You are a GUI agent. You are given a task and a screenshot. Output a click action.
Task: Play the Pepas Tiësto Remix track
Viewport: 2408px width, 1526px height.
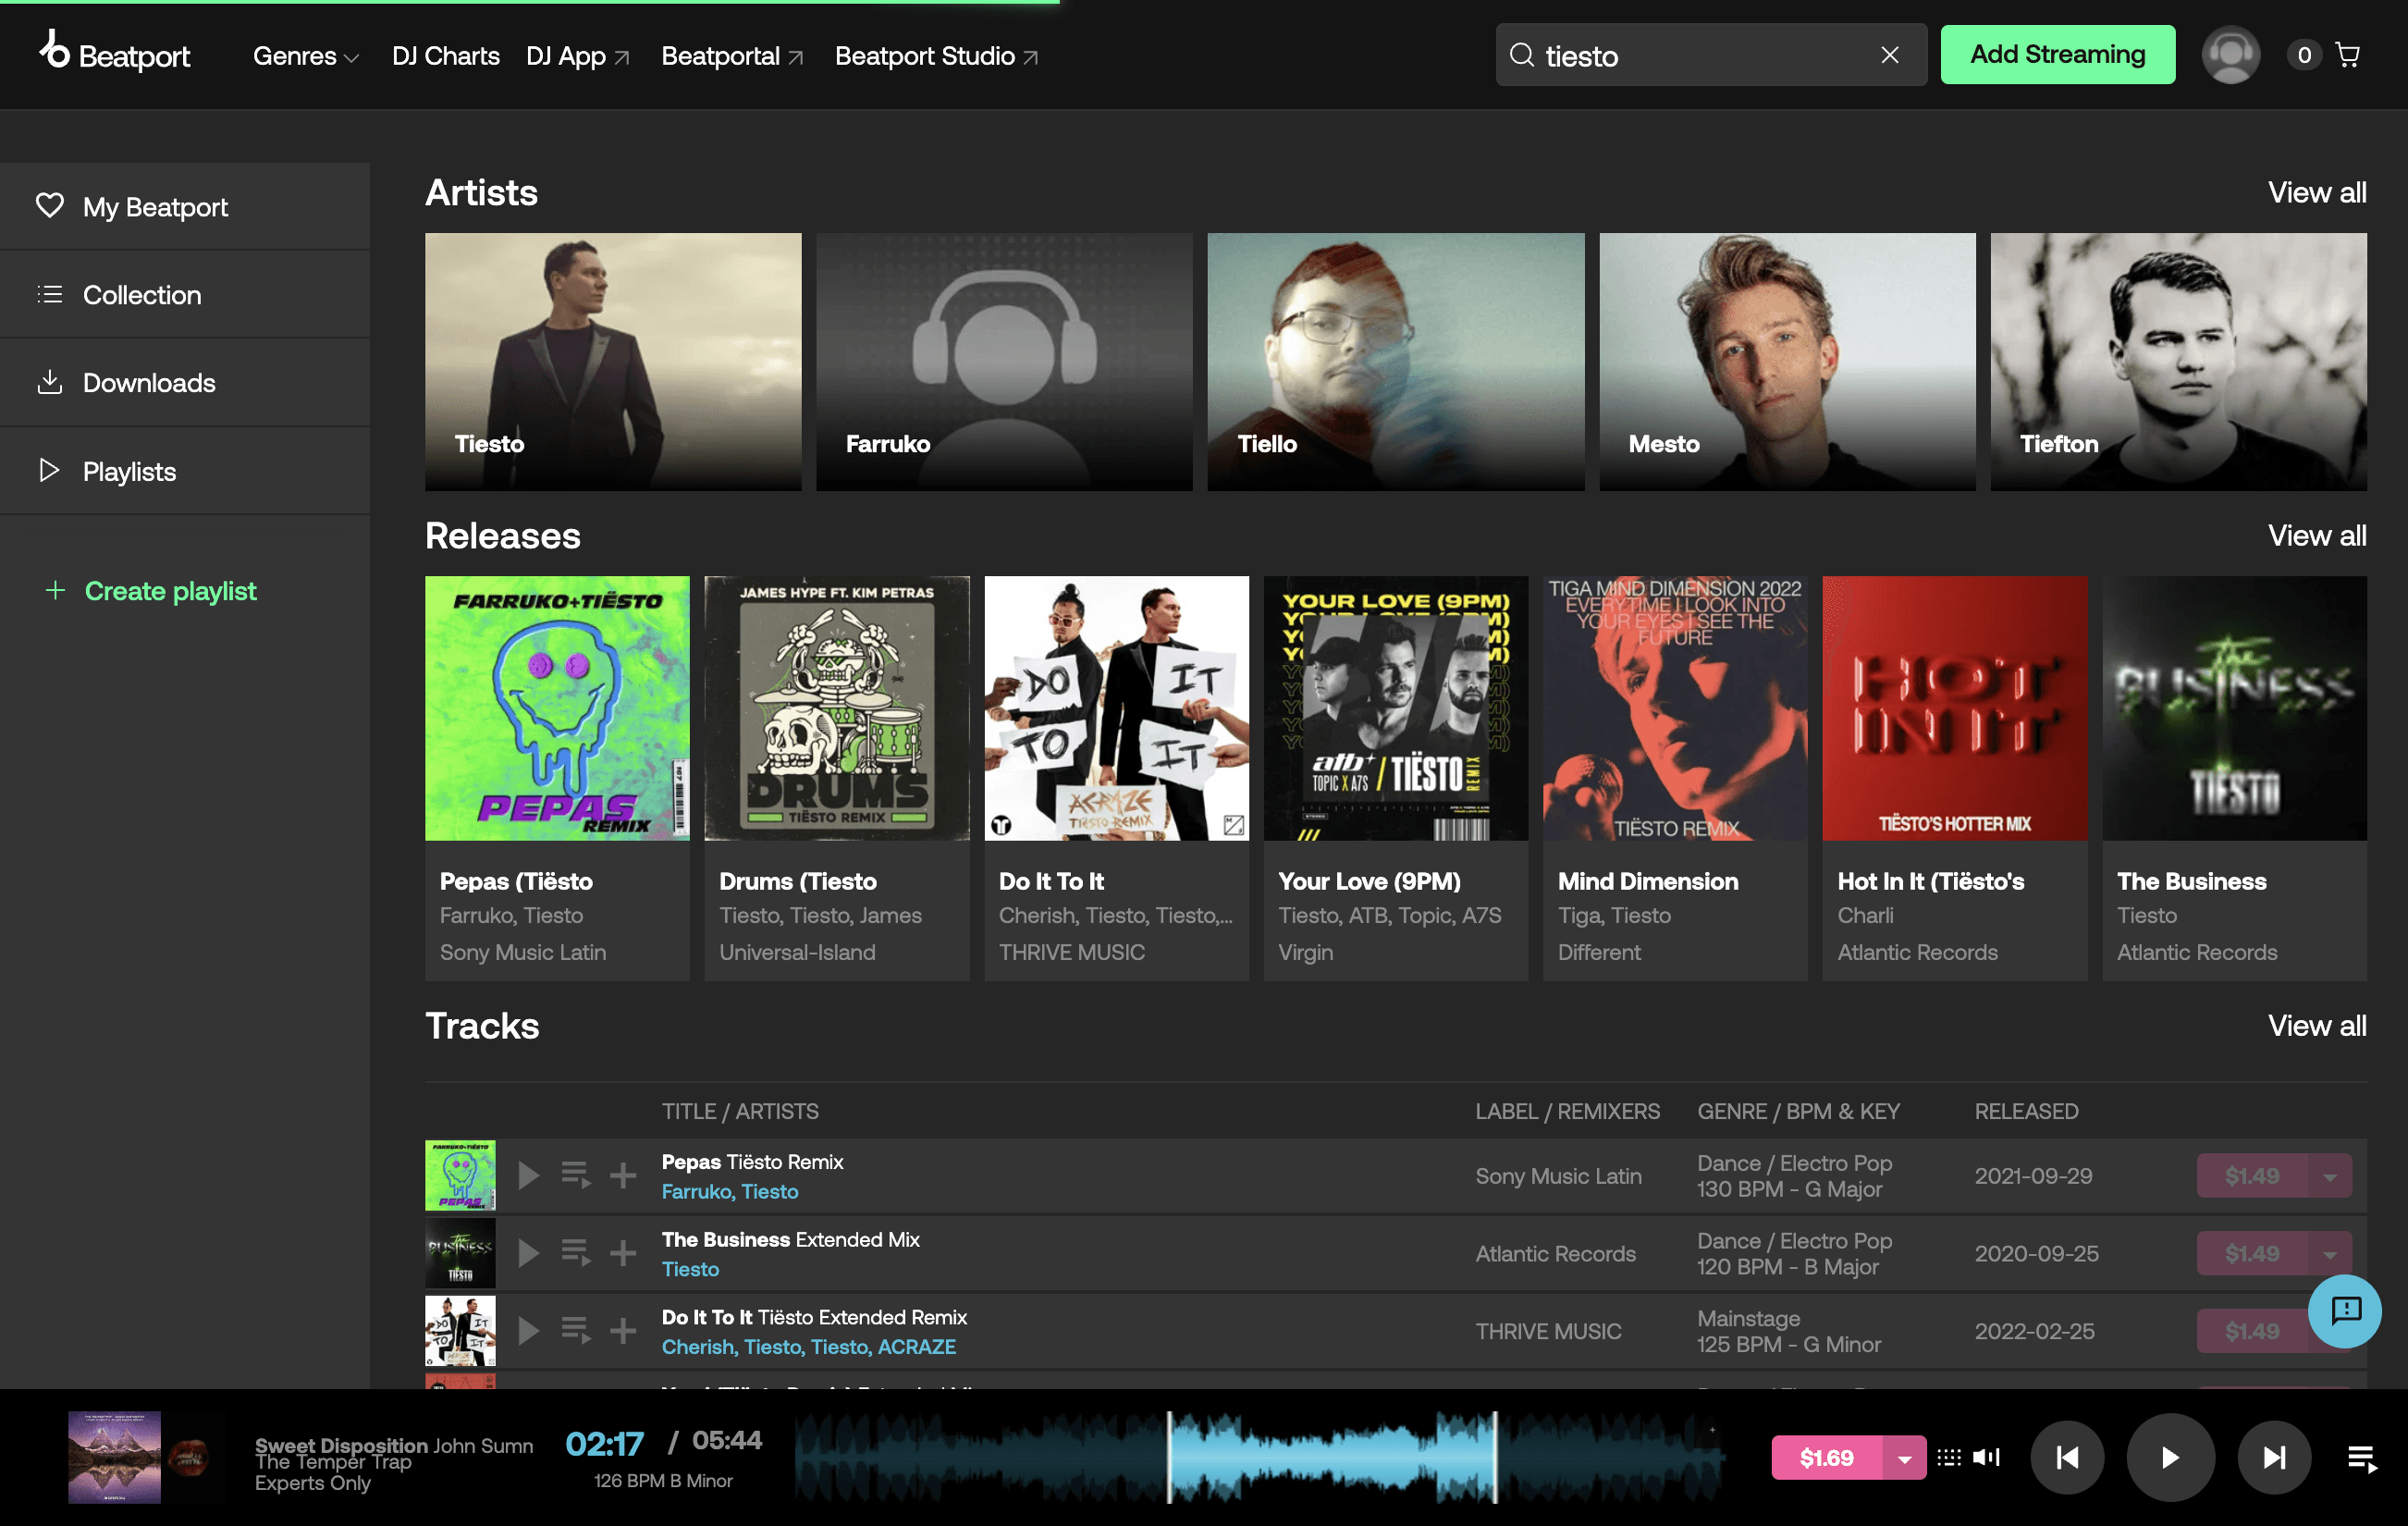528,1175
